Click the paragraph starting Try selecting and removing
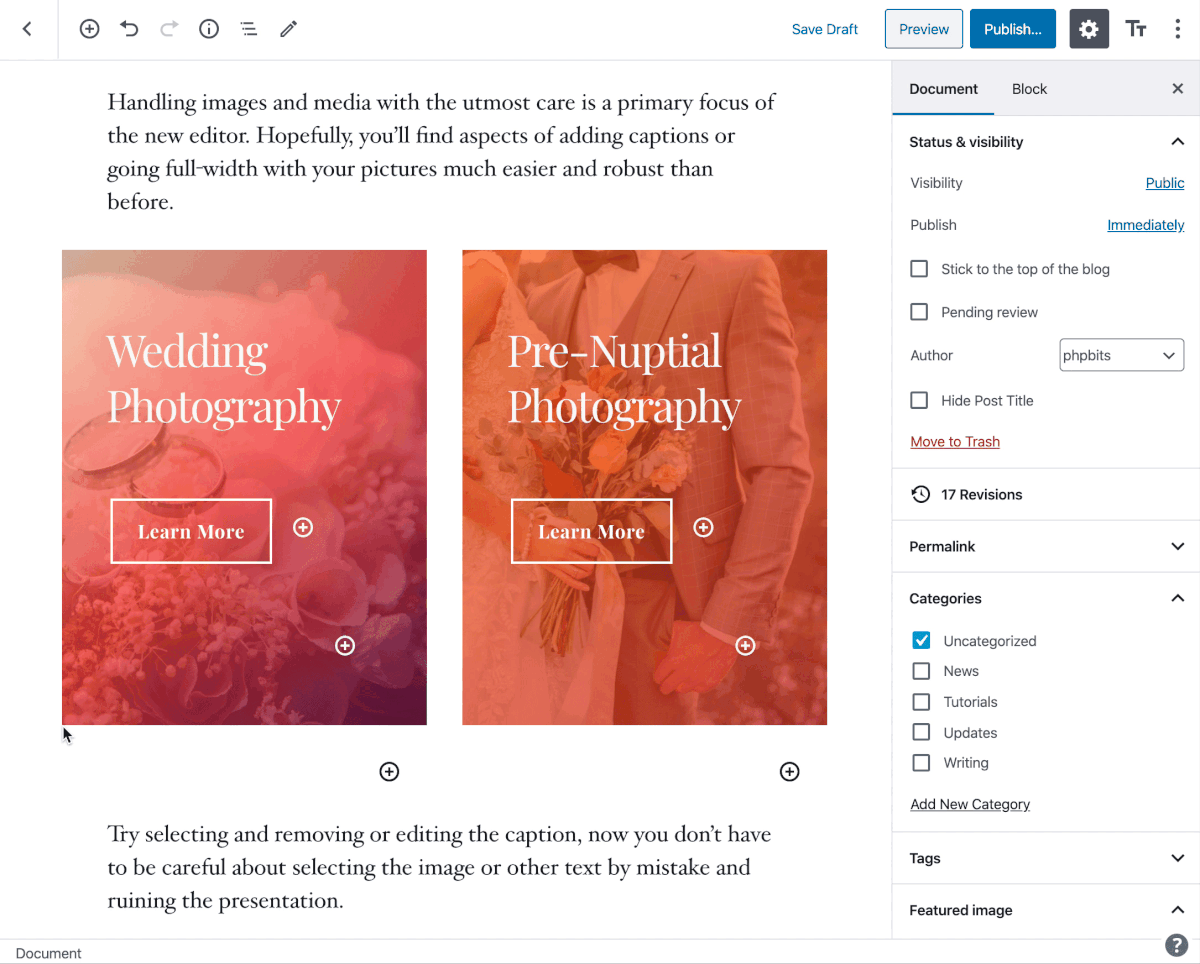 coord(439,867)
